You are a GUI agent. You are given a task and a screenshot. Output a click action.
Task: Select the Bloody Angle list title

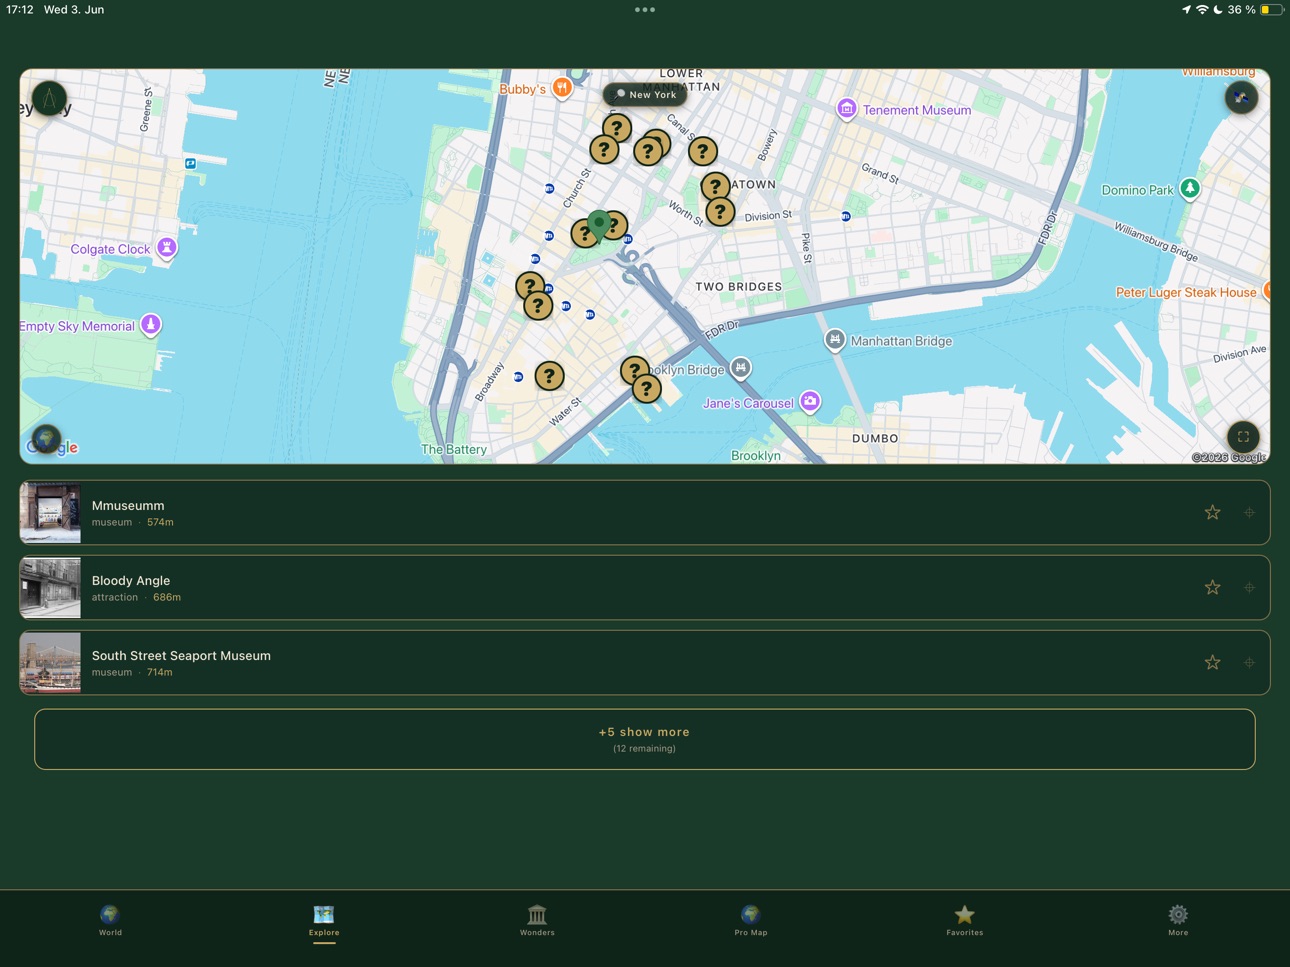coord(131,581)
